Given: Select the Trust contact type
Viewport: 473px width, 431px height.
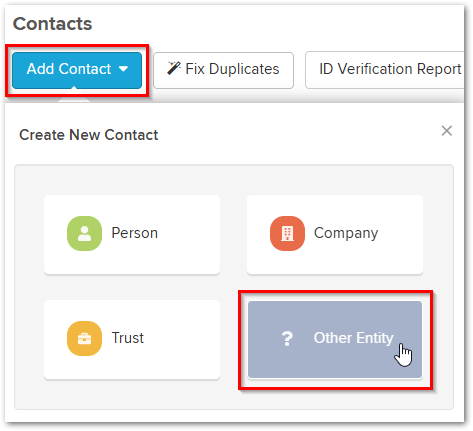Looking at the screenshot, I should [132, 339].
